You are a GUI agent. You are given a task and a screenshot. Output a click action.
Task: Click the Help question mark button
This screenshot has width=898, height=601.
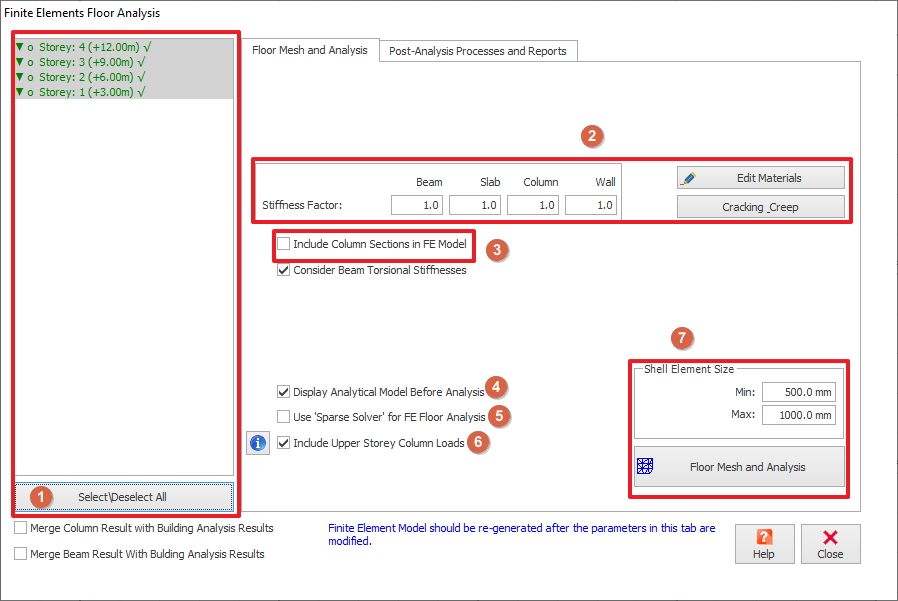pos(765,544)
